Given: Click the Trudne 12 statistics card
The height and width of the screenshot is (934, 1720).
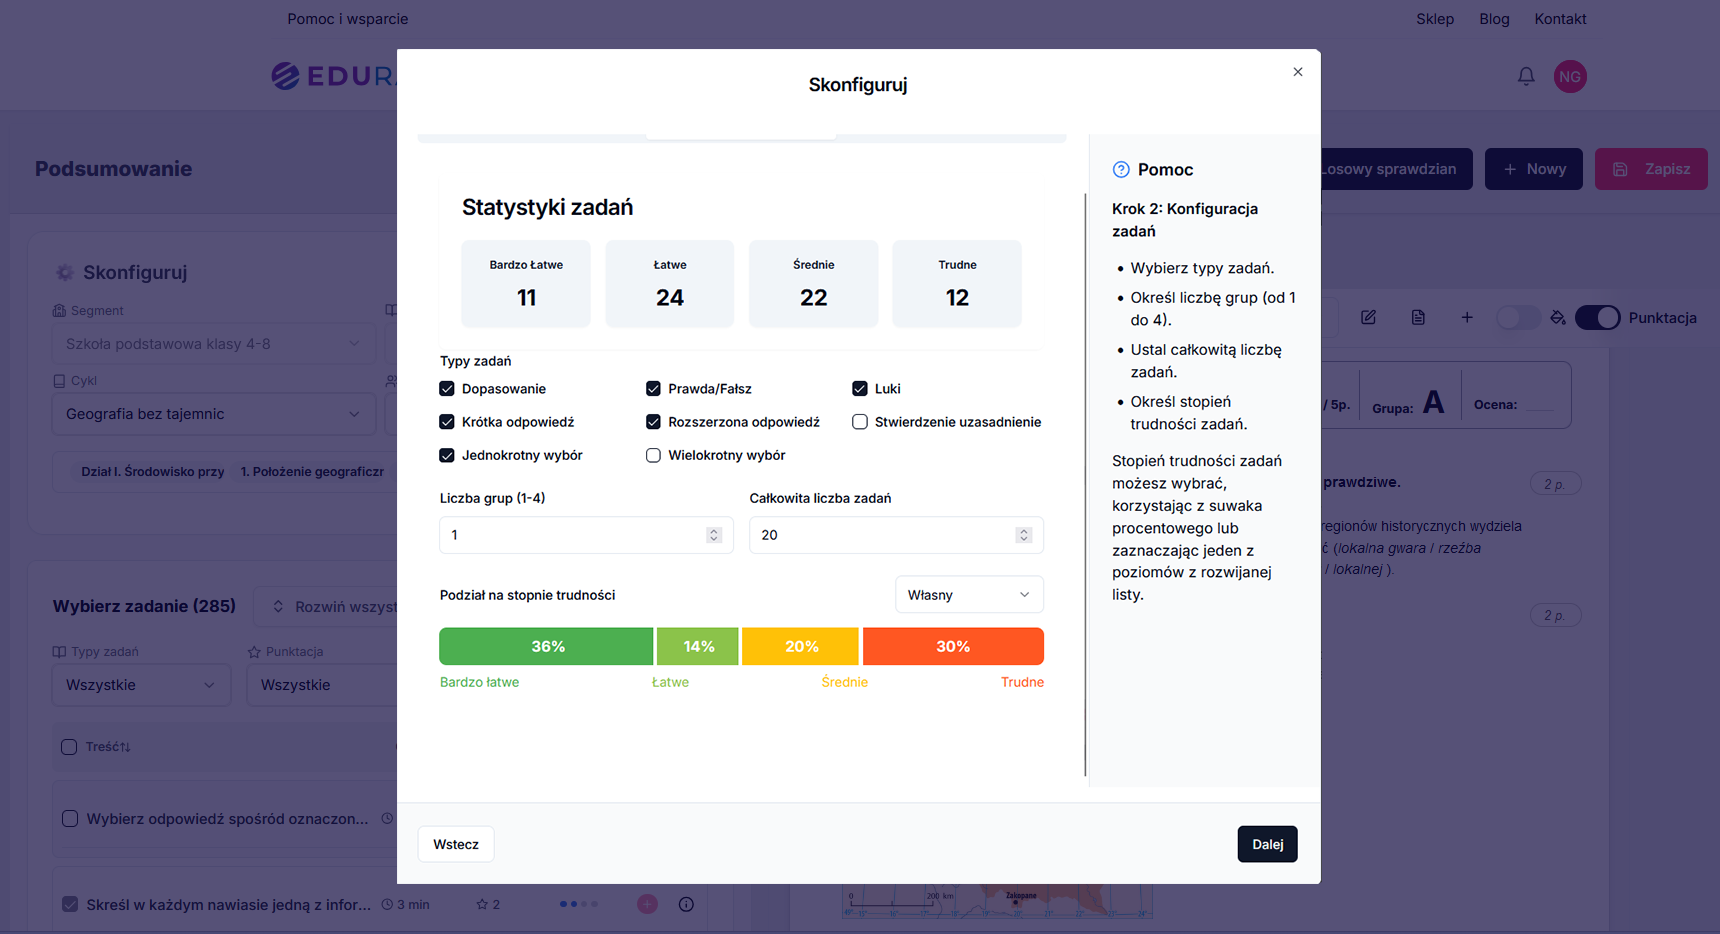Looking at the screenshot, I should 957,283.
